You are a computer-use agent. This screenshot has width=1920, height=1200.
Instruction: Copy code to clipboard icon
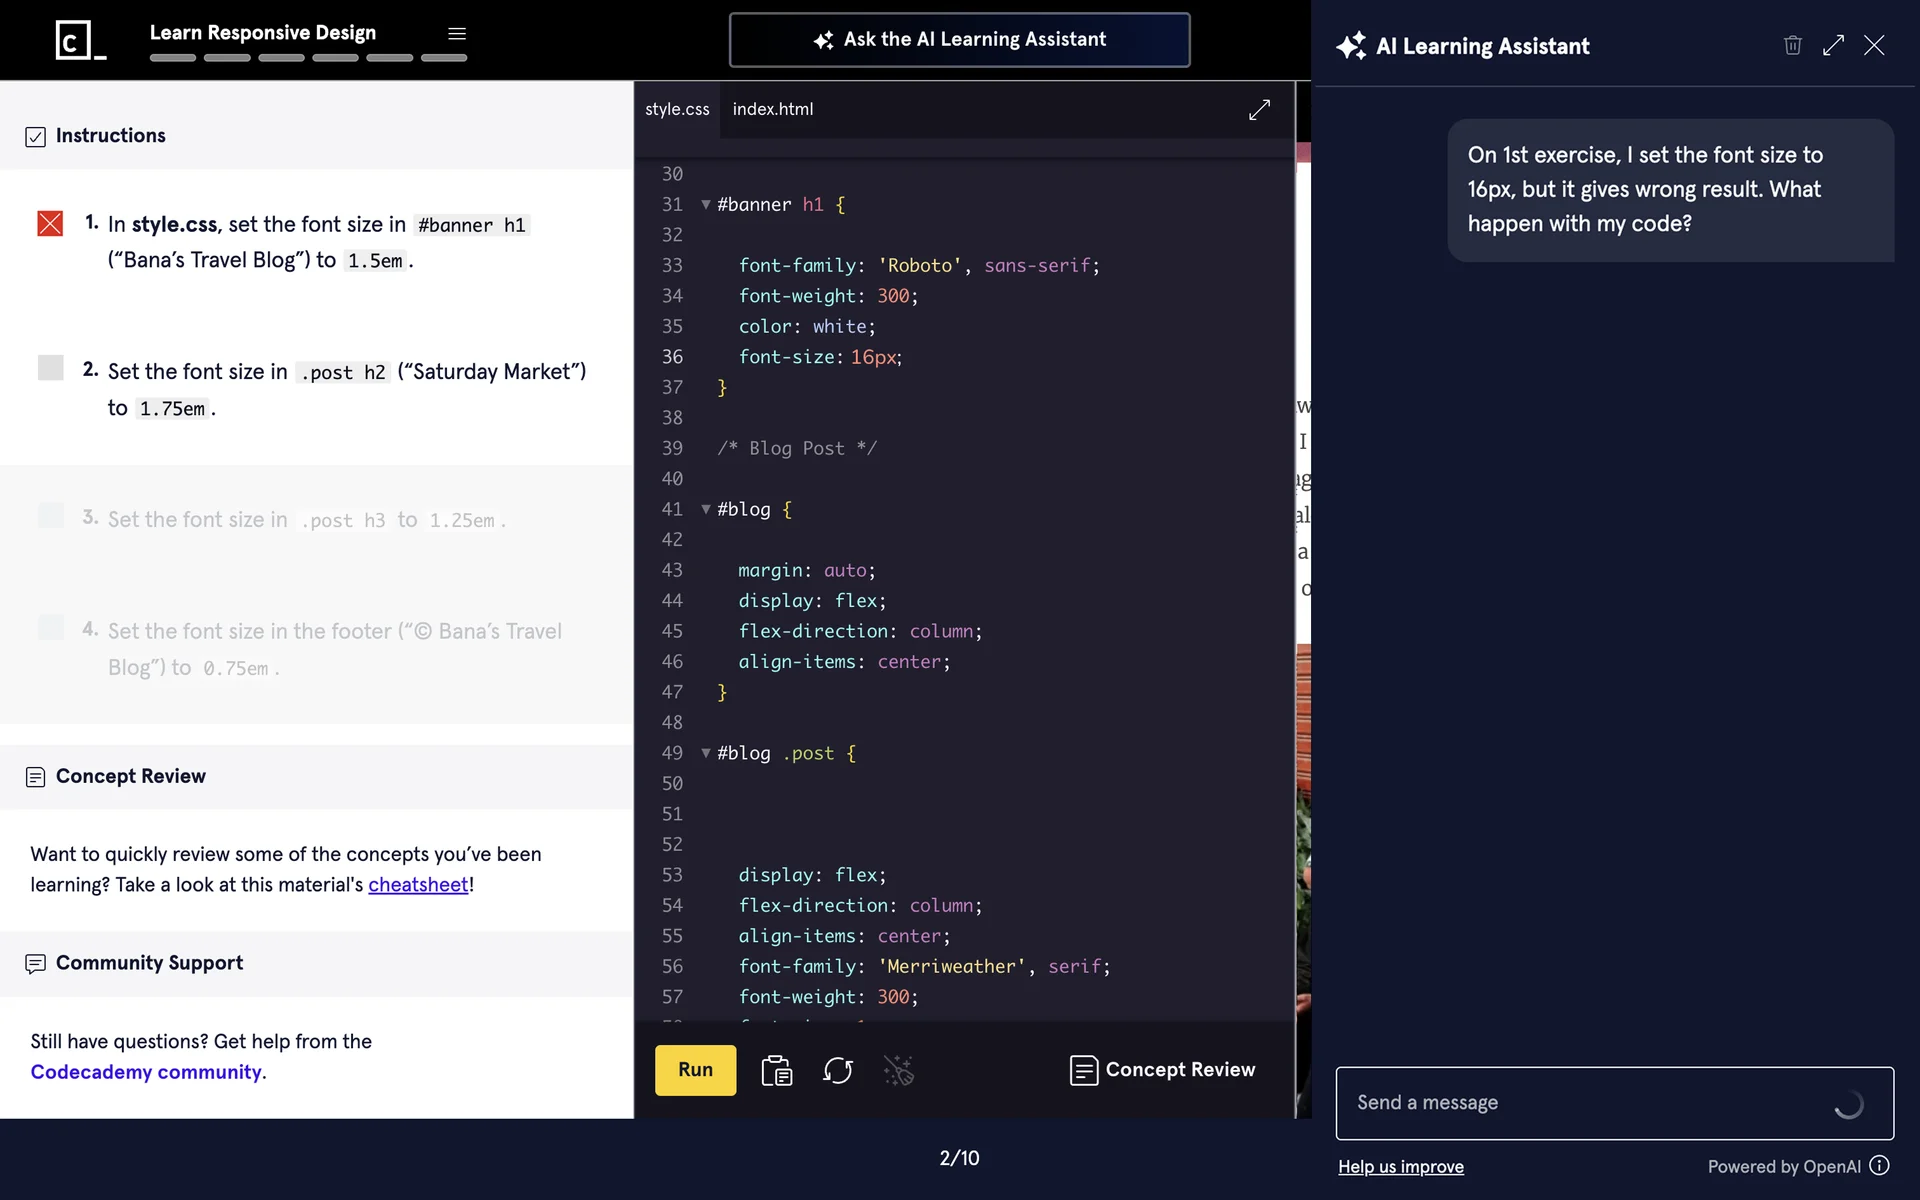(x=776, y=1070)
